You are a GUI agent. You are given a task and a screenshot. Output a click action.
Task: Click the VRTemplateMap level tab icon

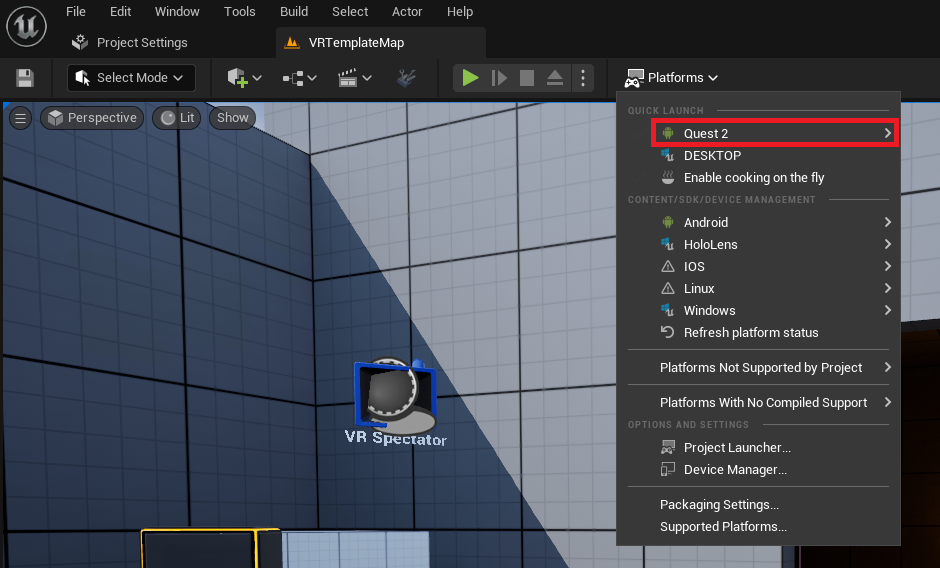292,43
